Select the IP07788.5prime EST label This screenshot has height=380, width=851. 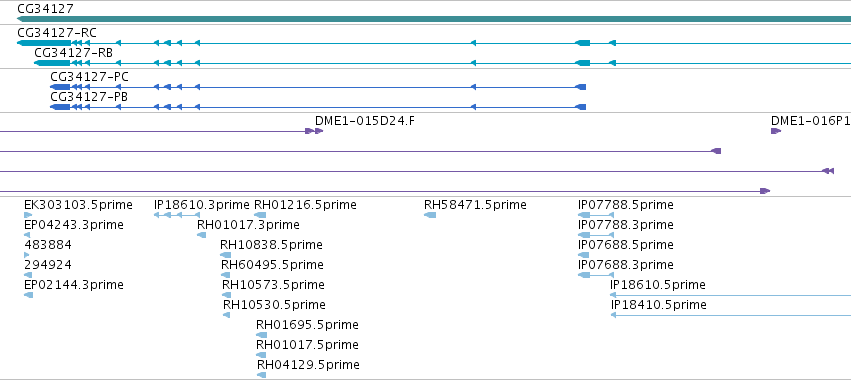626,205
